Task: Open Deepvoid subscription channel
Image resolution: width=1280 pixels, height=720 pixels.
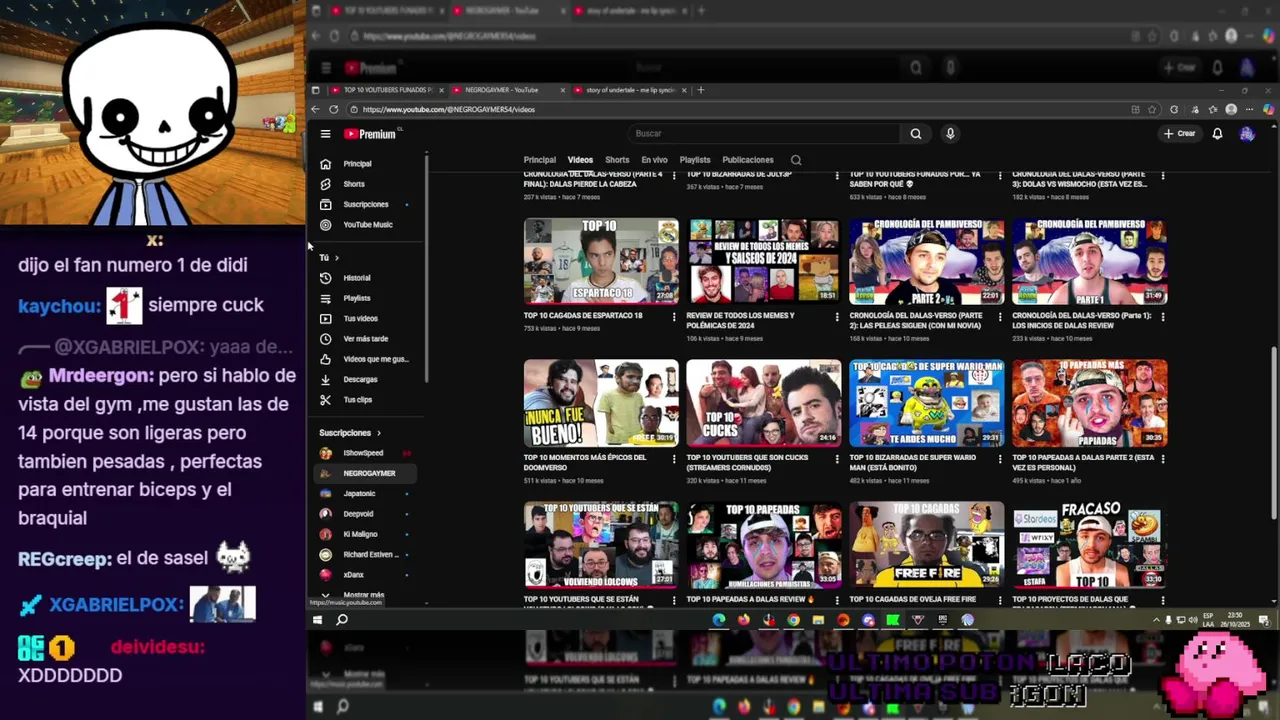Action: (364, 514)
